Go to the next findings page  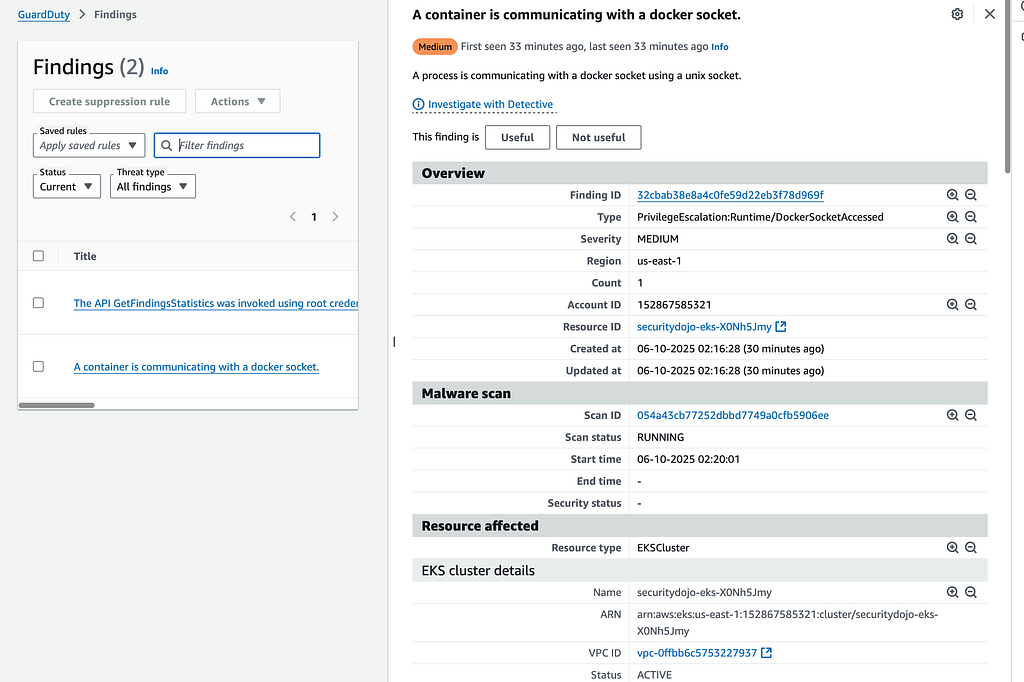335,217
